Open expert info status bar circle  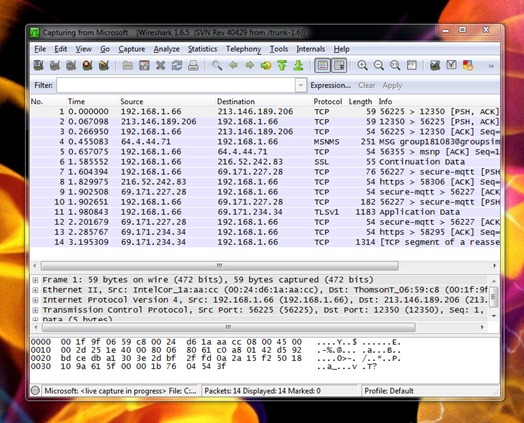click(35, 391)
